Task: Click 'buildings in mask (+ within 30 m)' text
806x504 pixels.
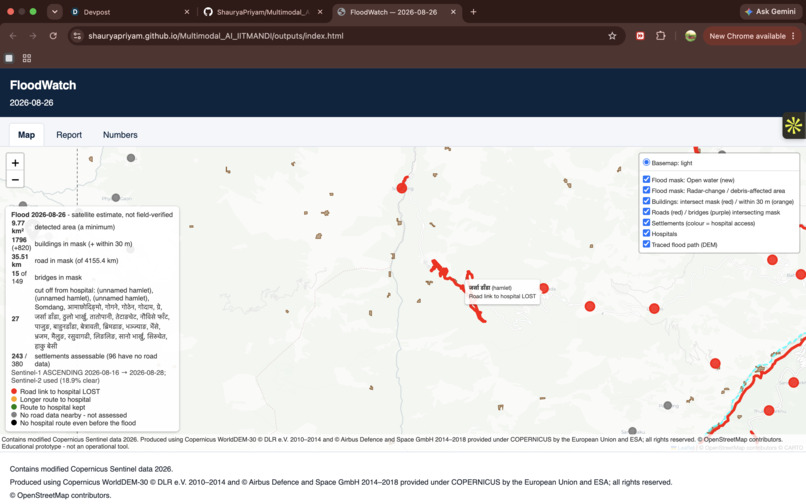Action: pyautogui.click(x=83, y=244)
